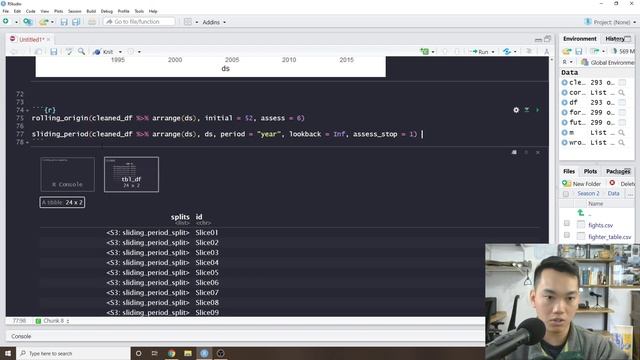View the cor list with magnifier icon
This screenshot has height=360, width=640.
(x=621, y=93)
